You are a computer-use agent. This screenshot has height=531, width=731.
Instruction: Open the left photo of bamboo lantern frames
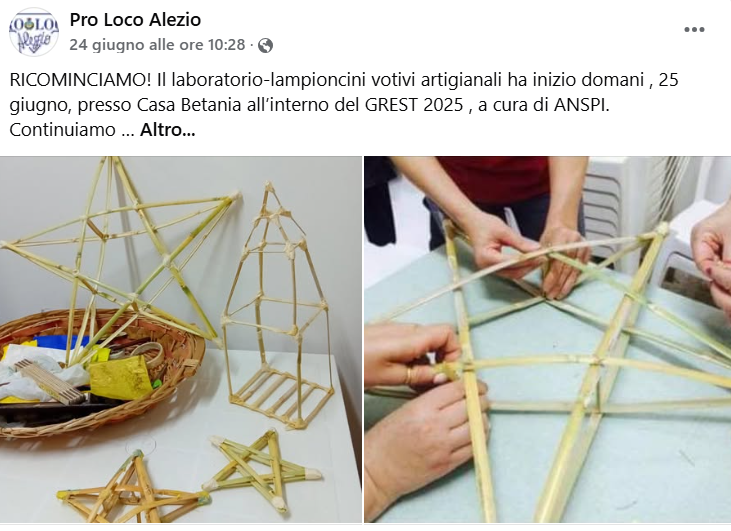(x=181, y=339)
